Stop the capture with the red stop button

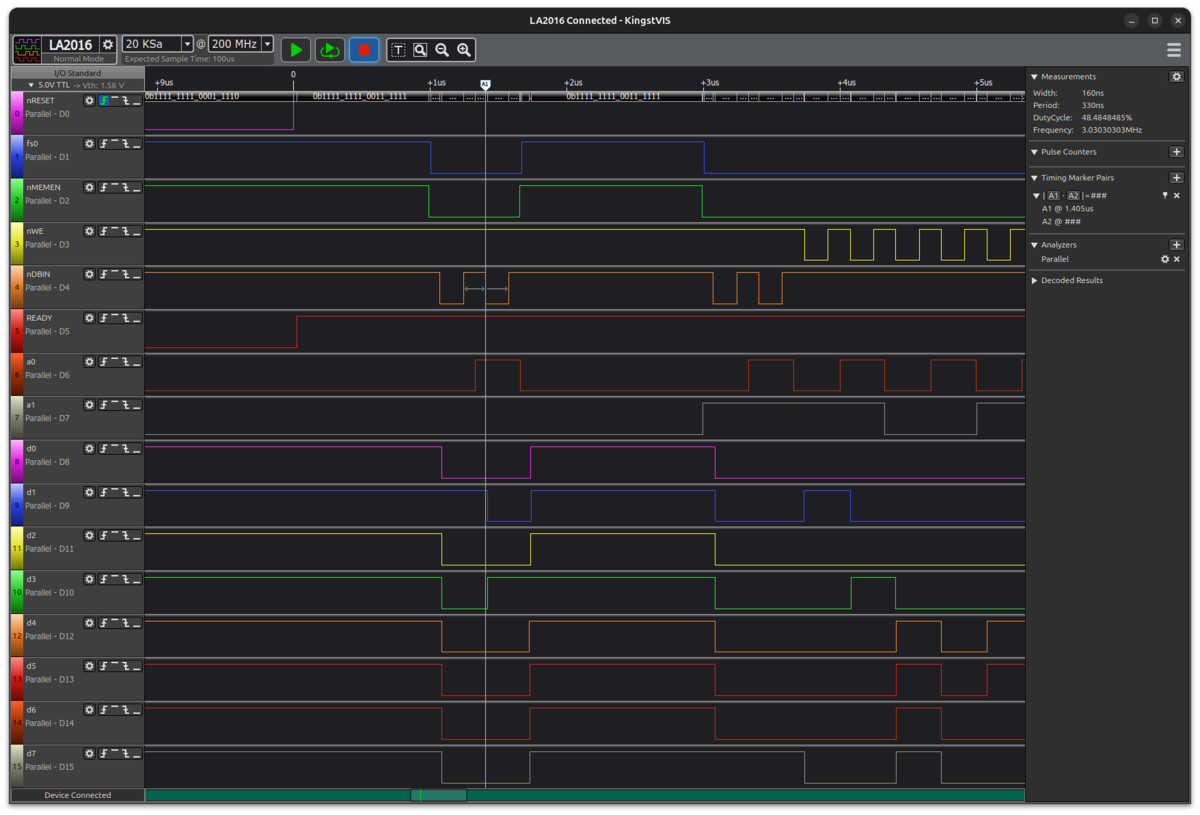click(364, 49)
